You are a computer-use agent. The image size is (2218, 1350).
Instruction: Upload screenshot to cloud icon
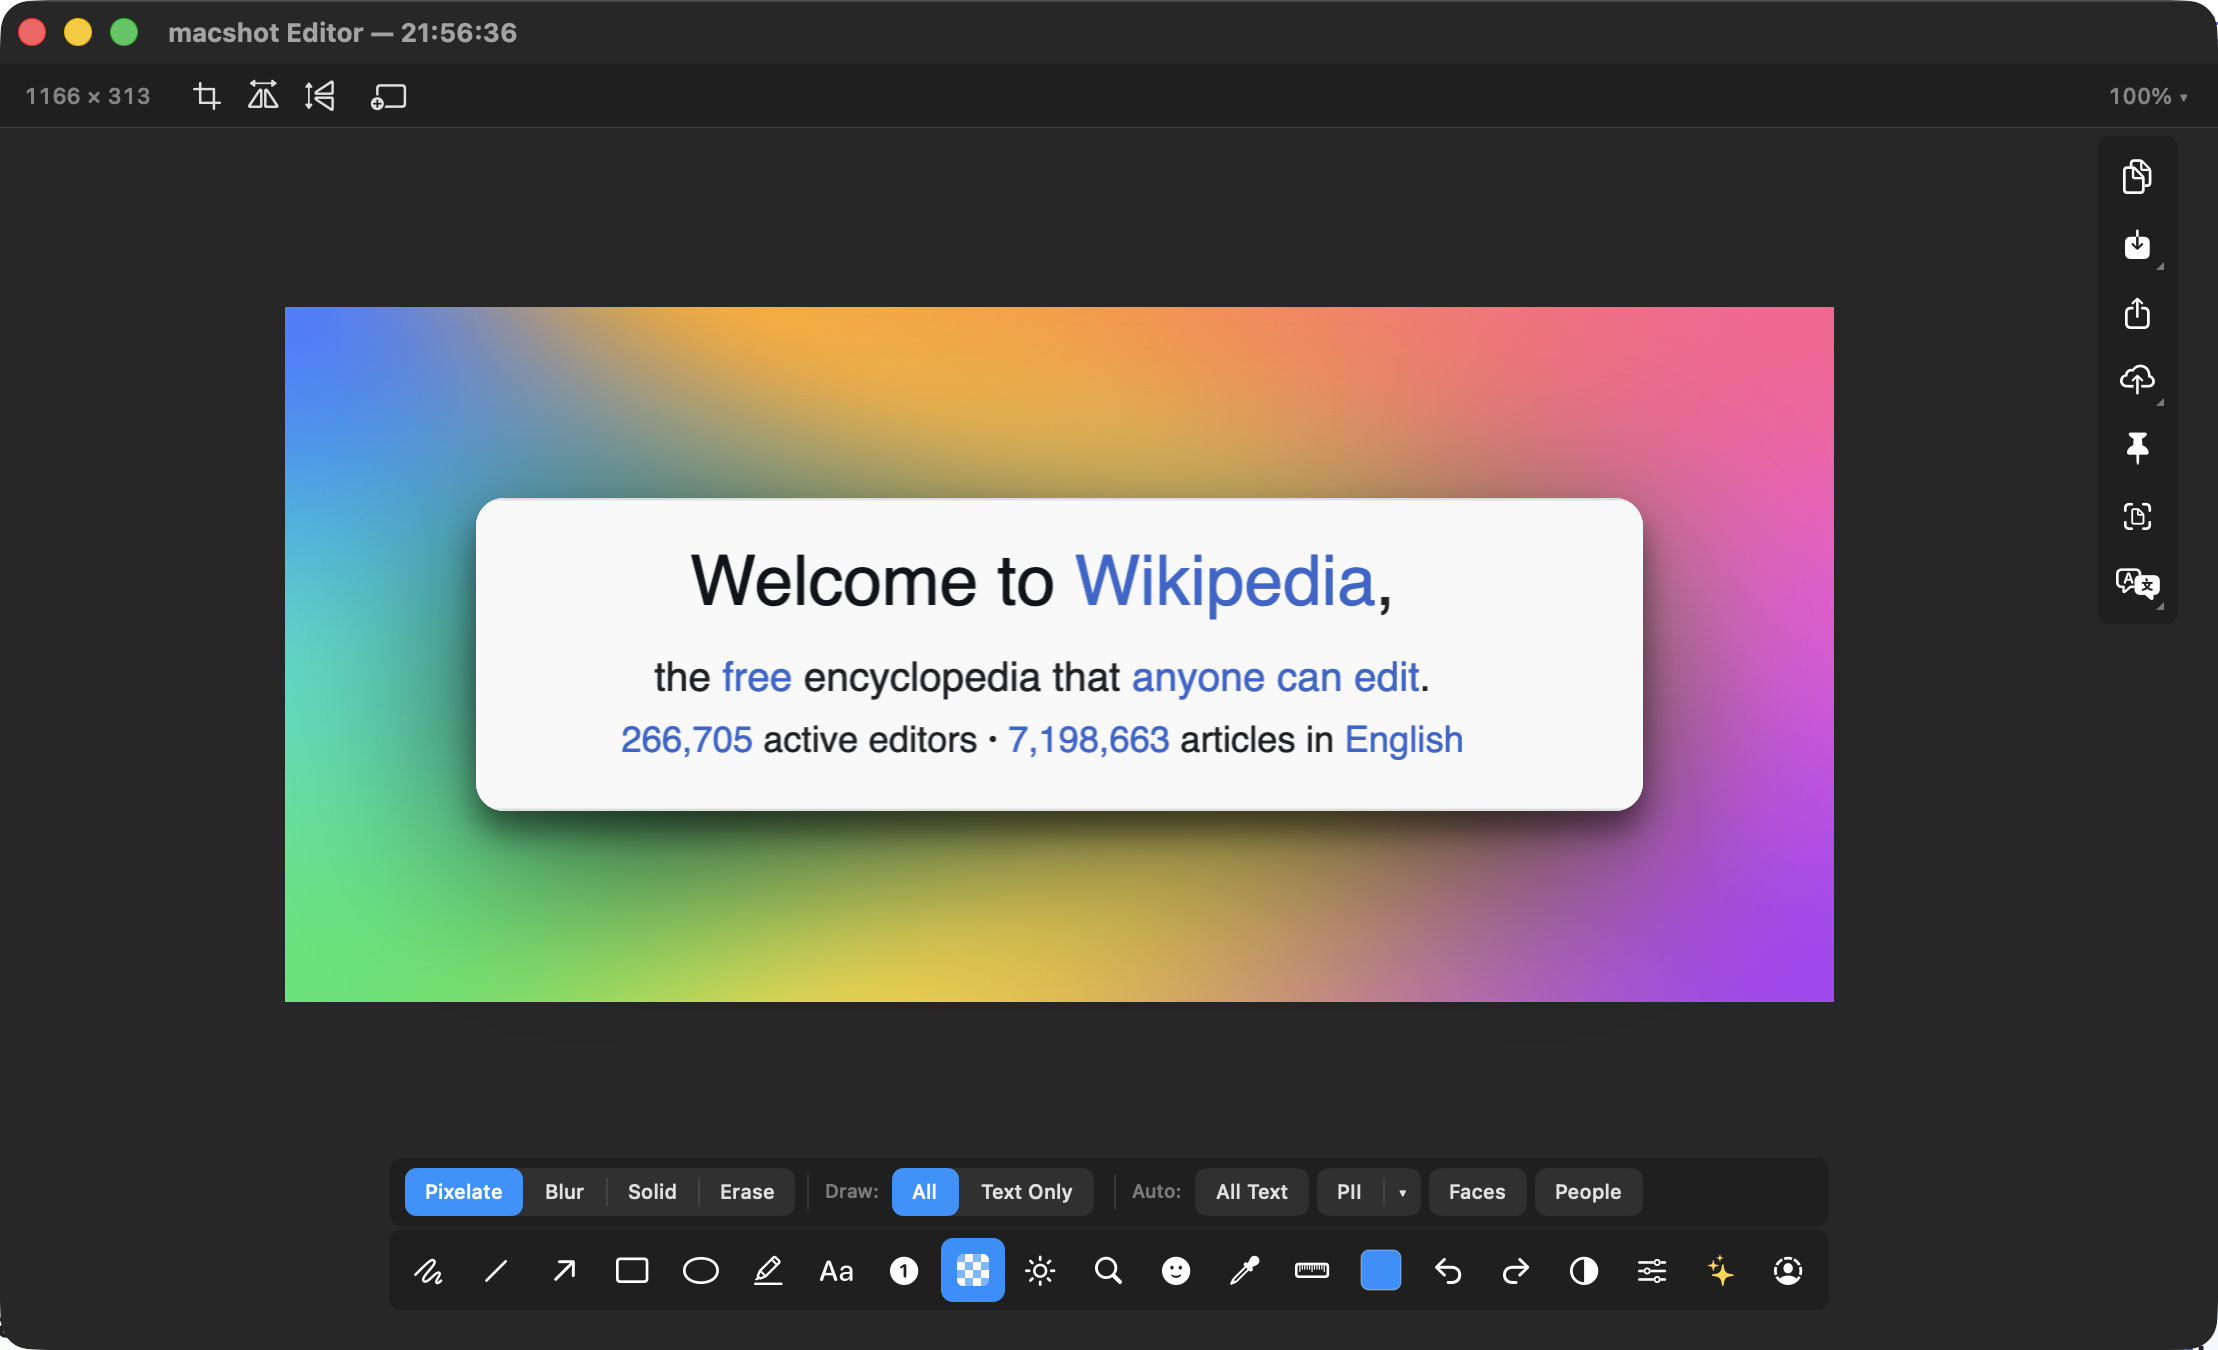[2137, 380]
